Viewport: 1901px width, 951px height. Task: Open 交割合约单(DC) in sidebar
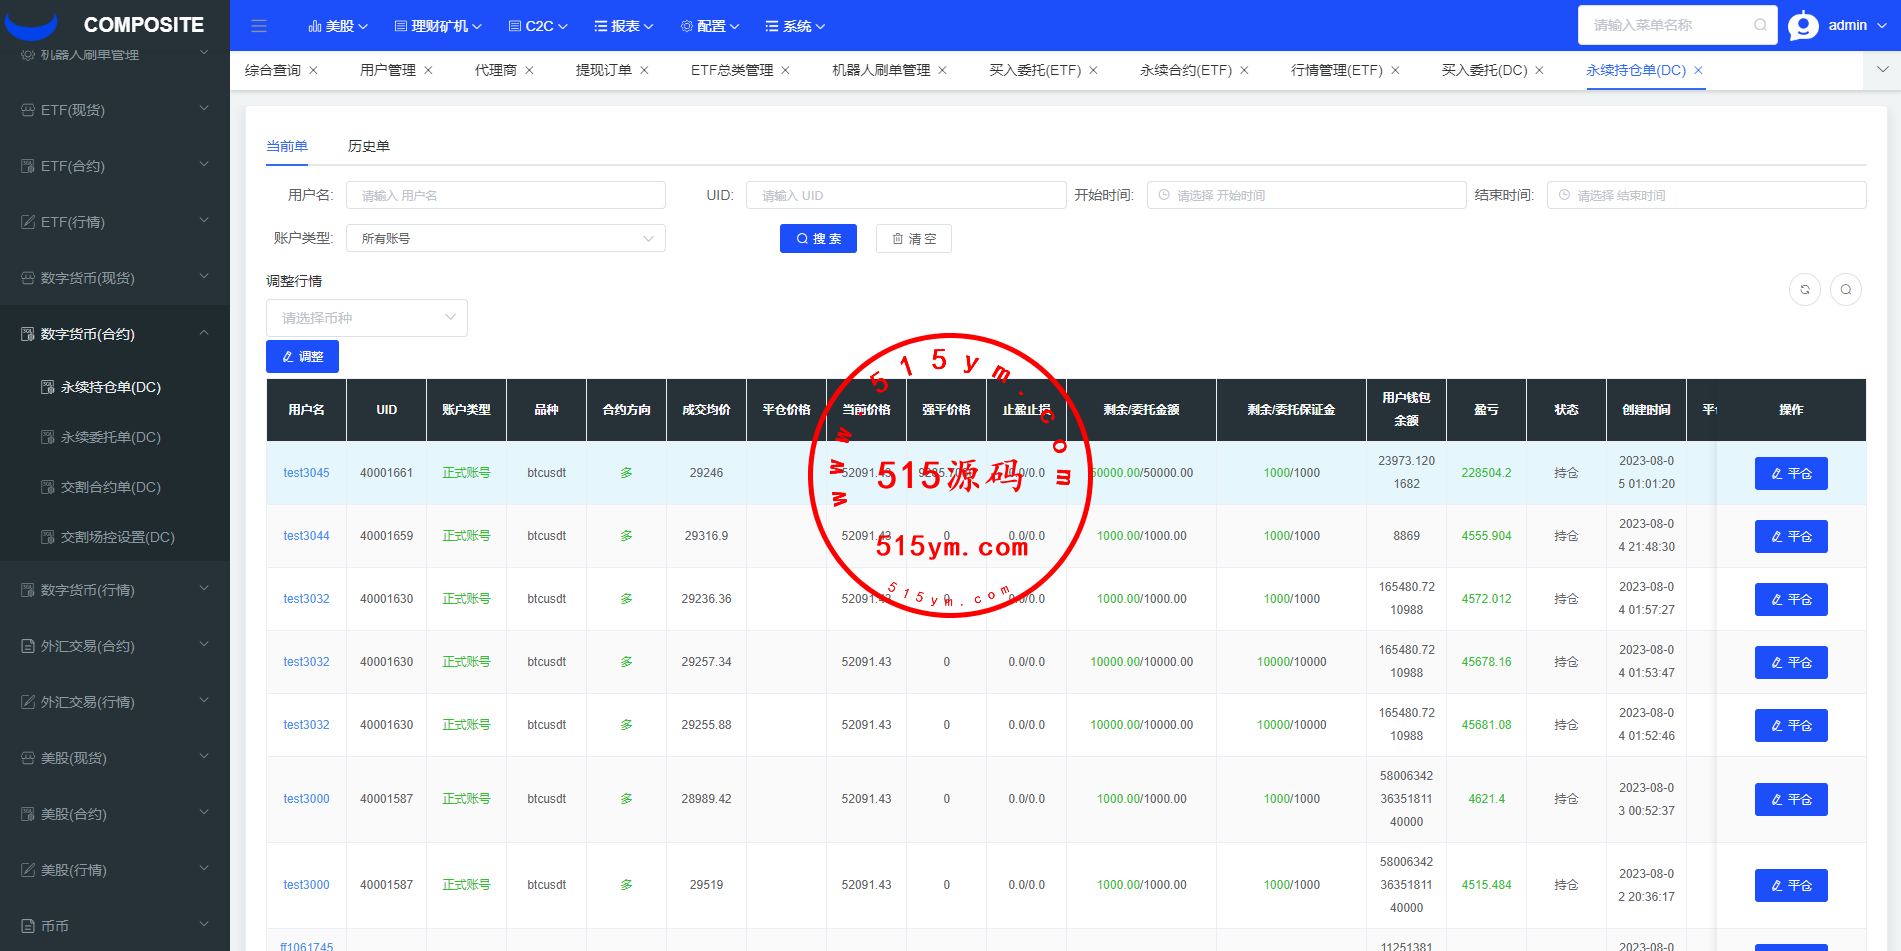[x=110, y=487]
